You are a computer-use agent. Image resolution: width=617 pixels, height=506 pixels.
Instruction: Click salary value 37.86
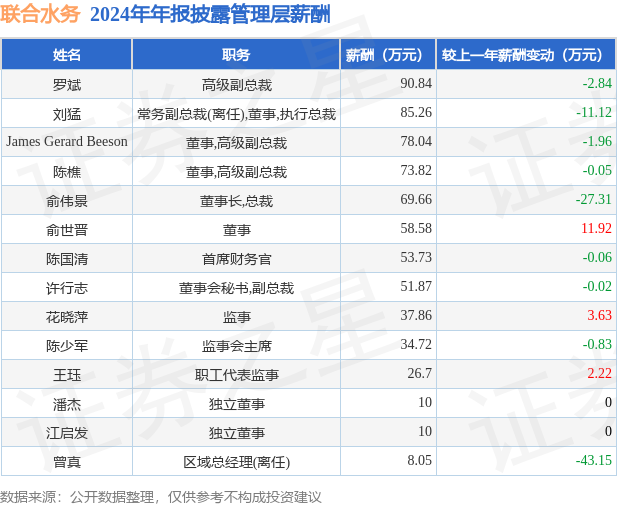pos(416,315)
